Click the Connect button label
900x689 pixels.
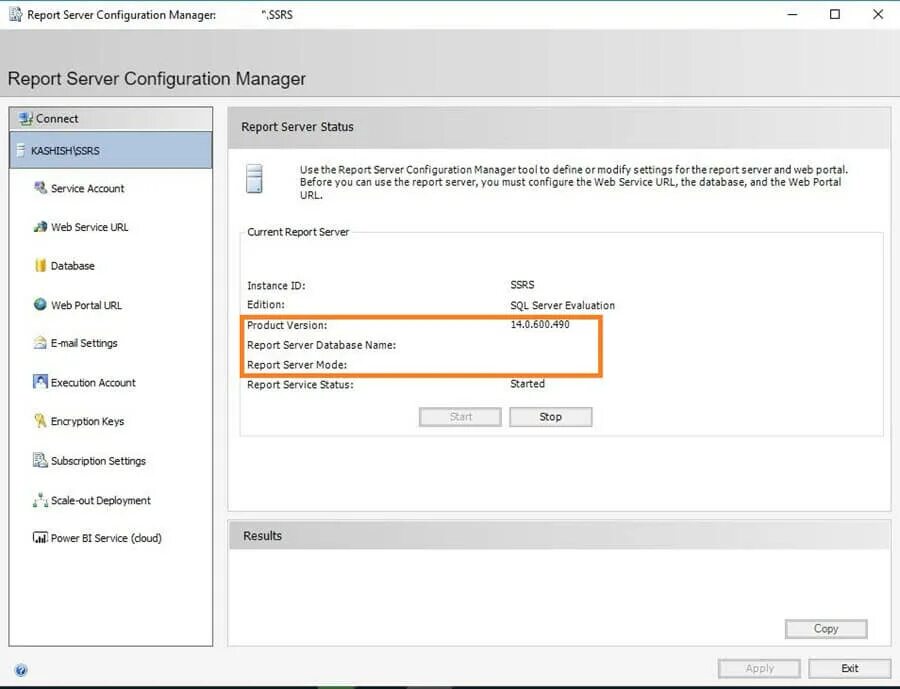point(57,119)
